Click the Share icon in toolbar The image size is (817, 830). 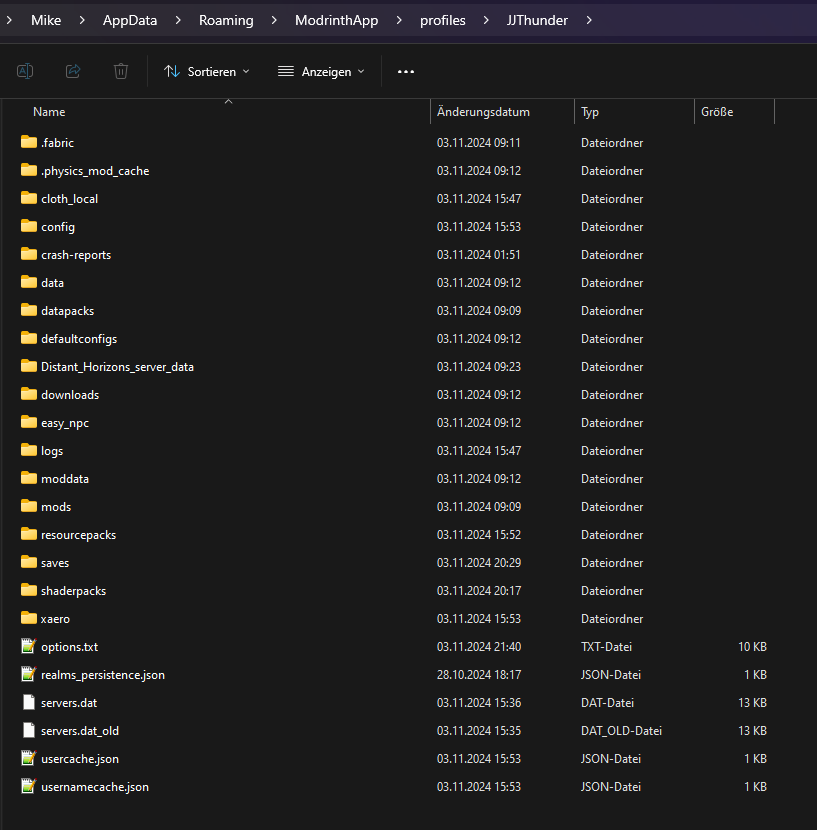(73, 71)
